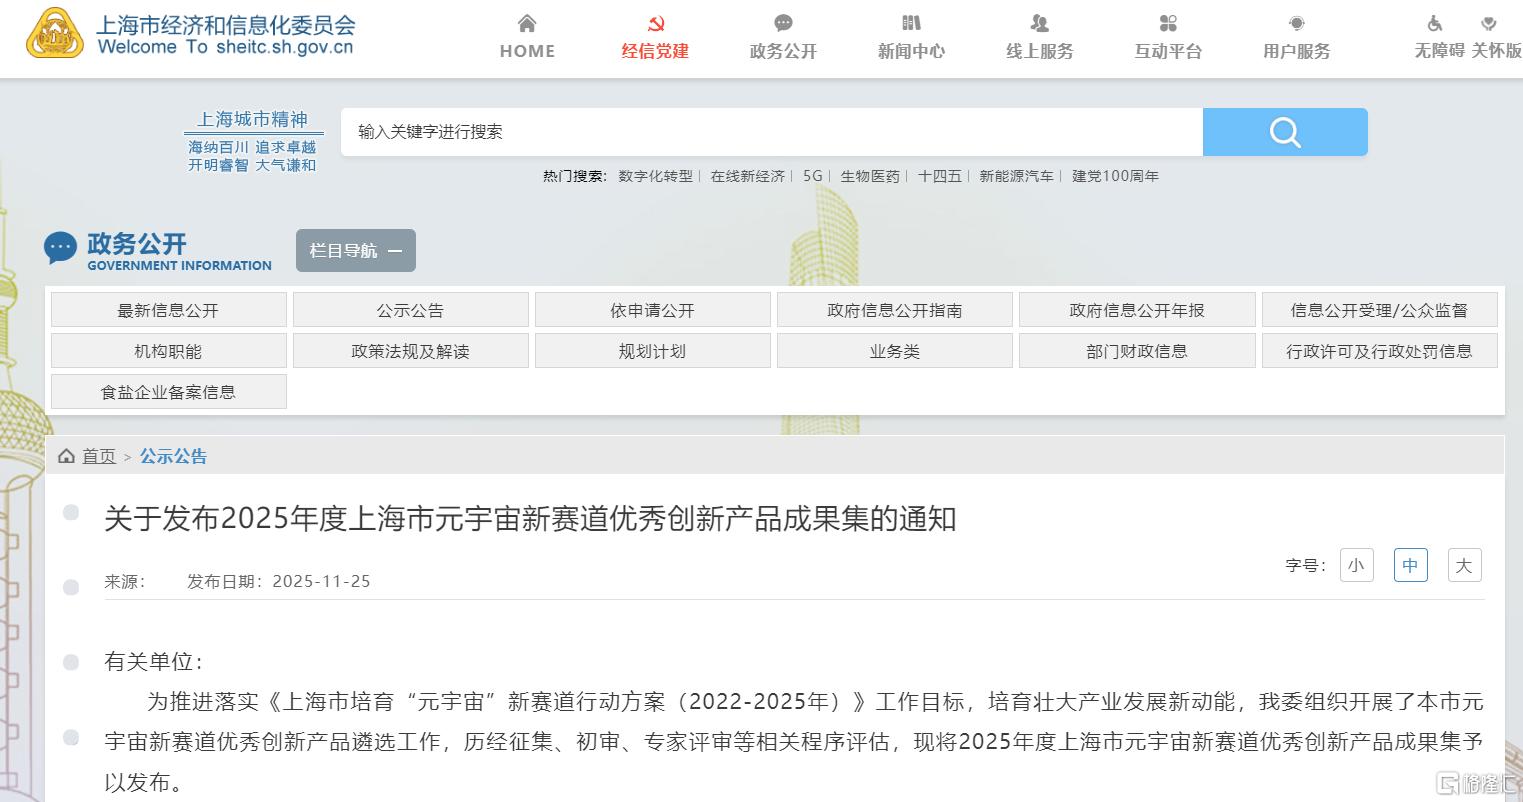
Task: Click the 首页 breadcrumb link
Action: pyautogui.click(x=99, y=456)
